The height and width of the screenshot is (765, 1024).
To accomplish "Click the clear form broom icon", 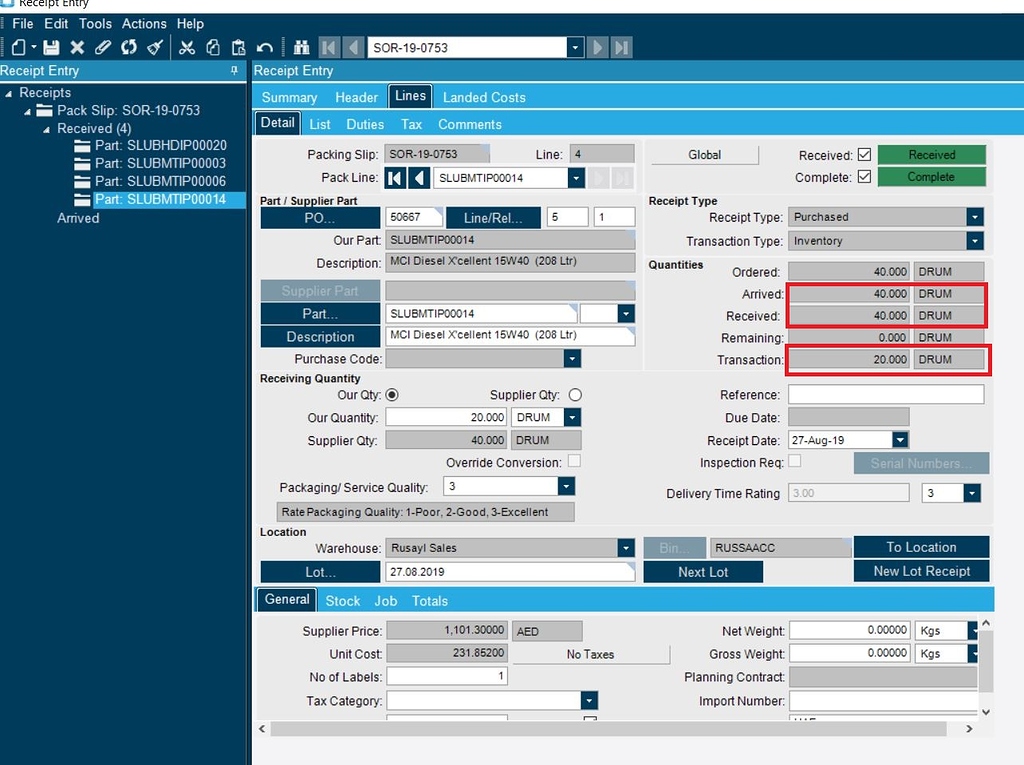I will pos(153,47).
